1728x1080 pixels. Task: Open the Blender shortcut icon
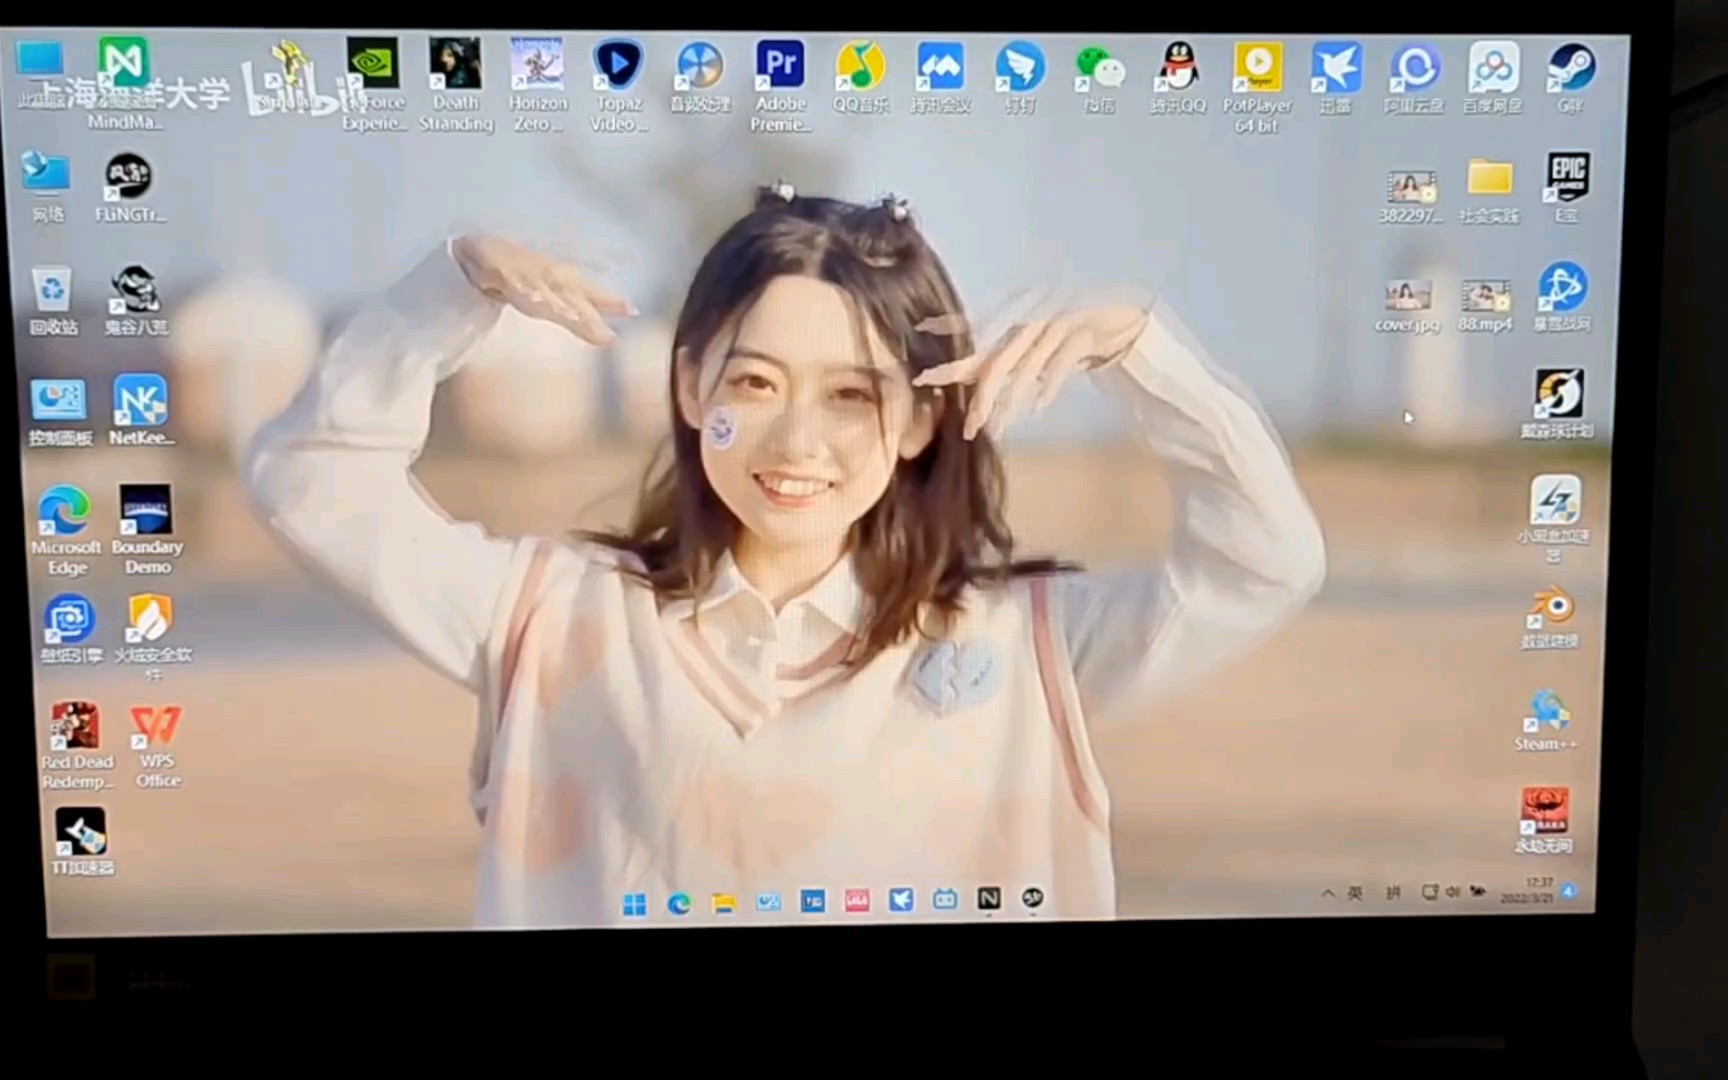1550,618
